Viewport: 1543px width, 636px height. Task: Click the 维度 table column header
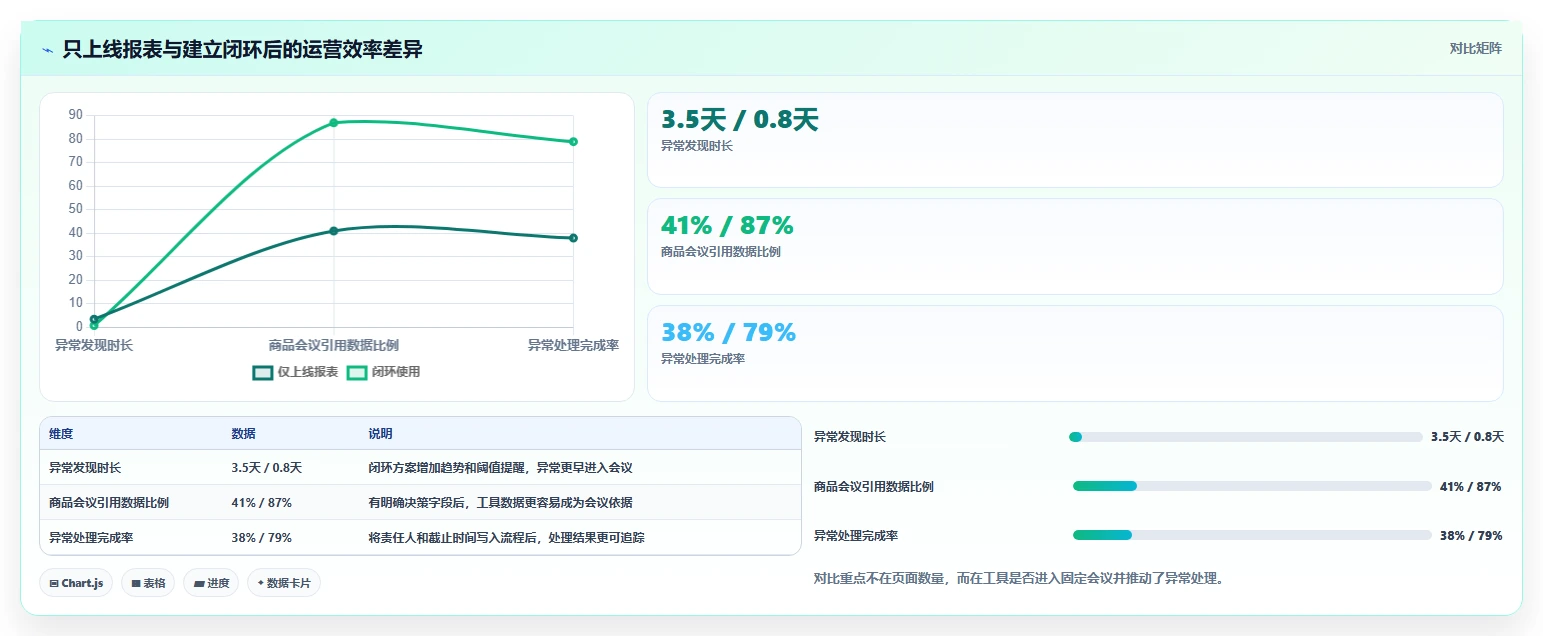click(x=61, y=434)
